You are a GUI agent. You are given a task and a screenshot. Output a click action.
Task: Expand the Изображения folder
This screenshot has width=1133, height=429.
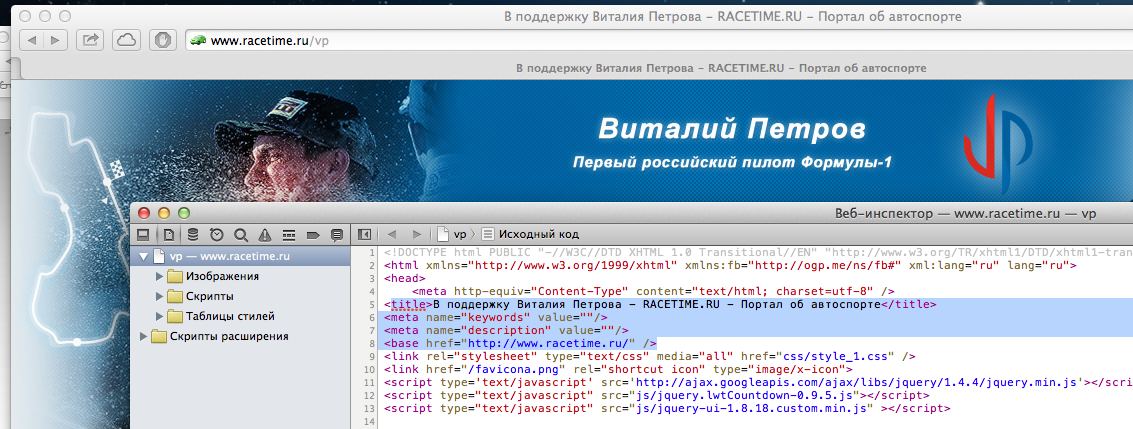pos(160,277)
